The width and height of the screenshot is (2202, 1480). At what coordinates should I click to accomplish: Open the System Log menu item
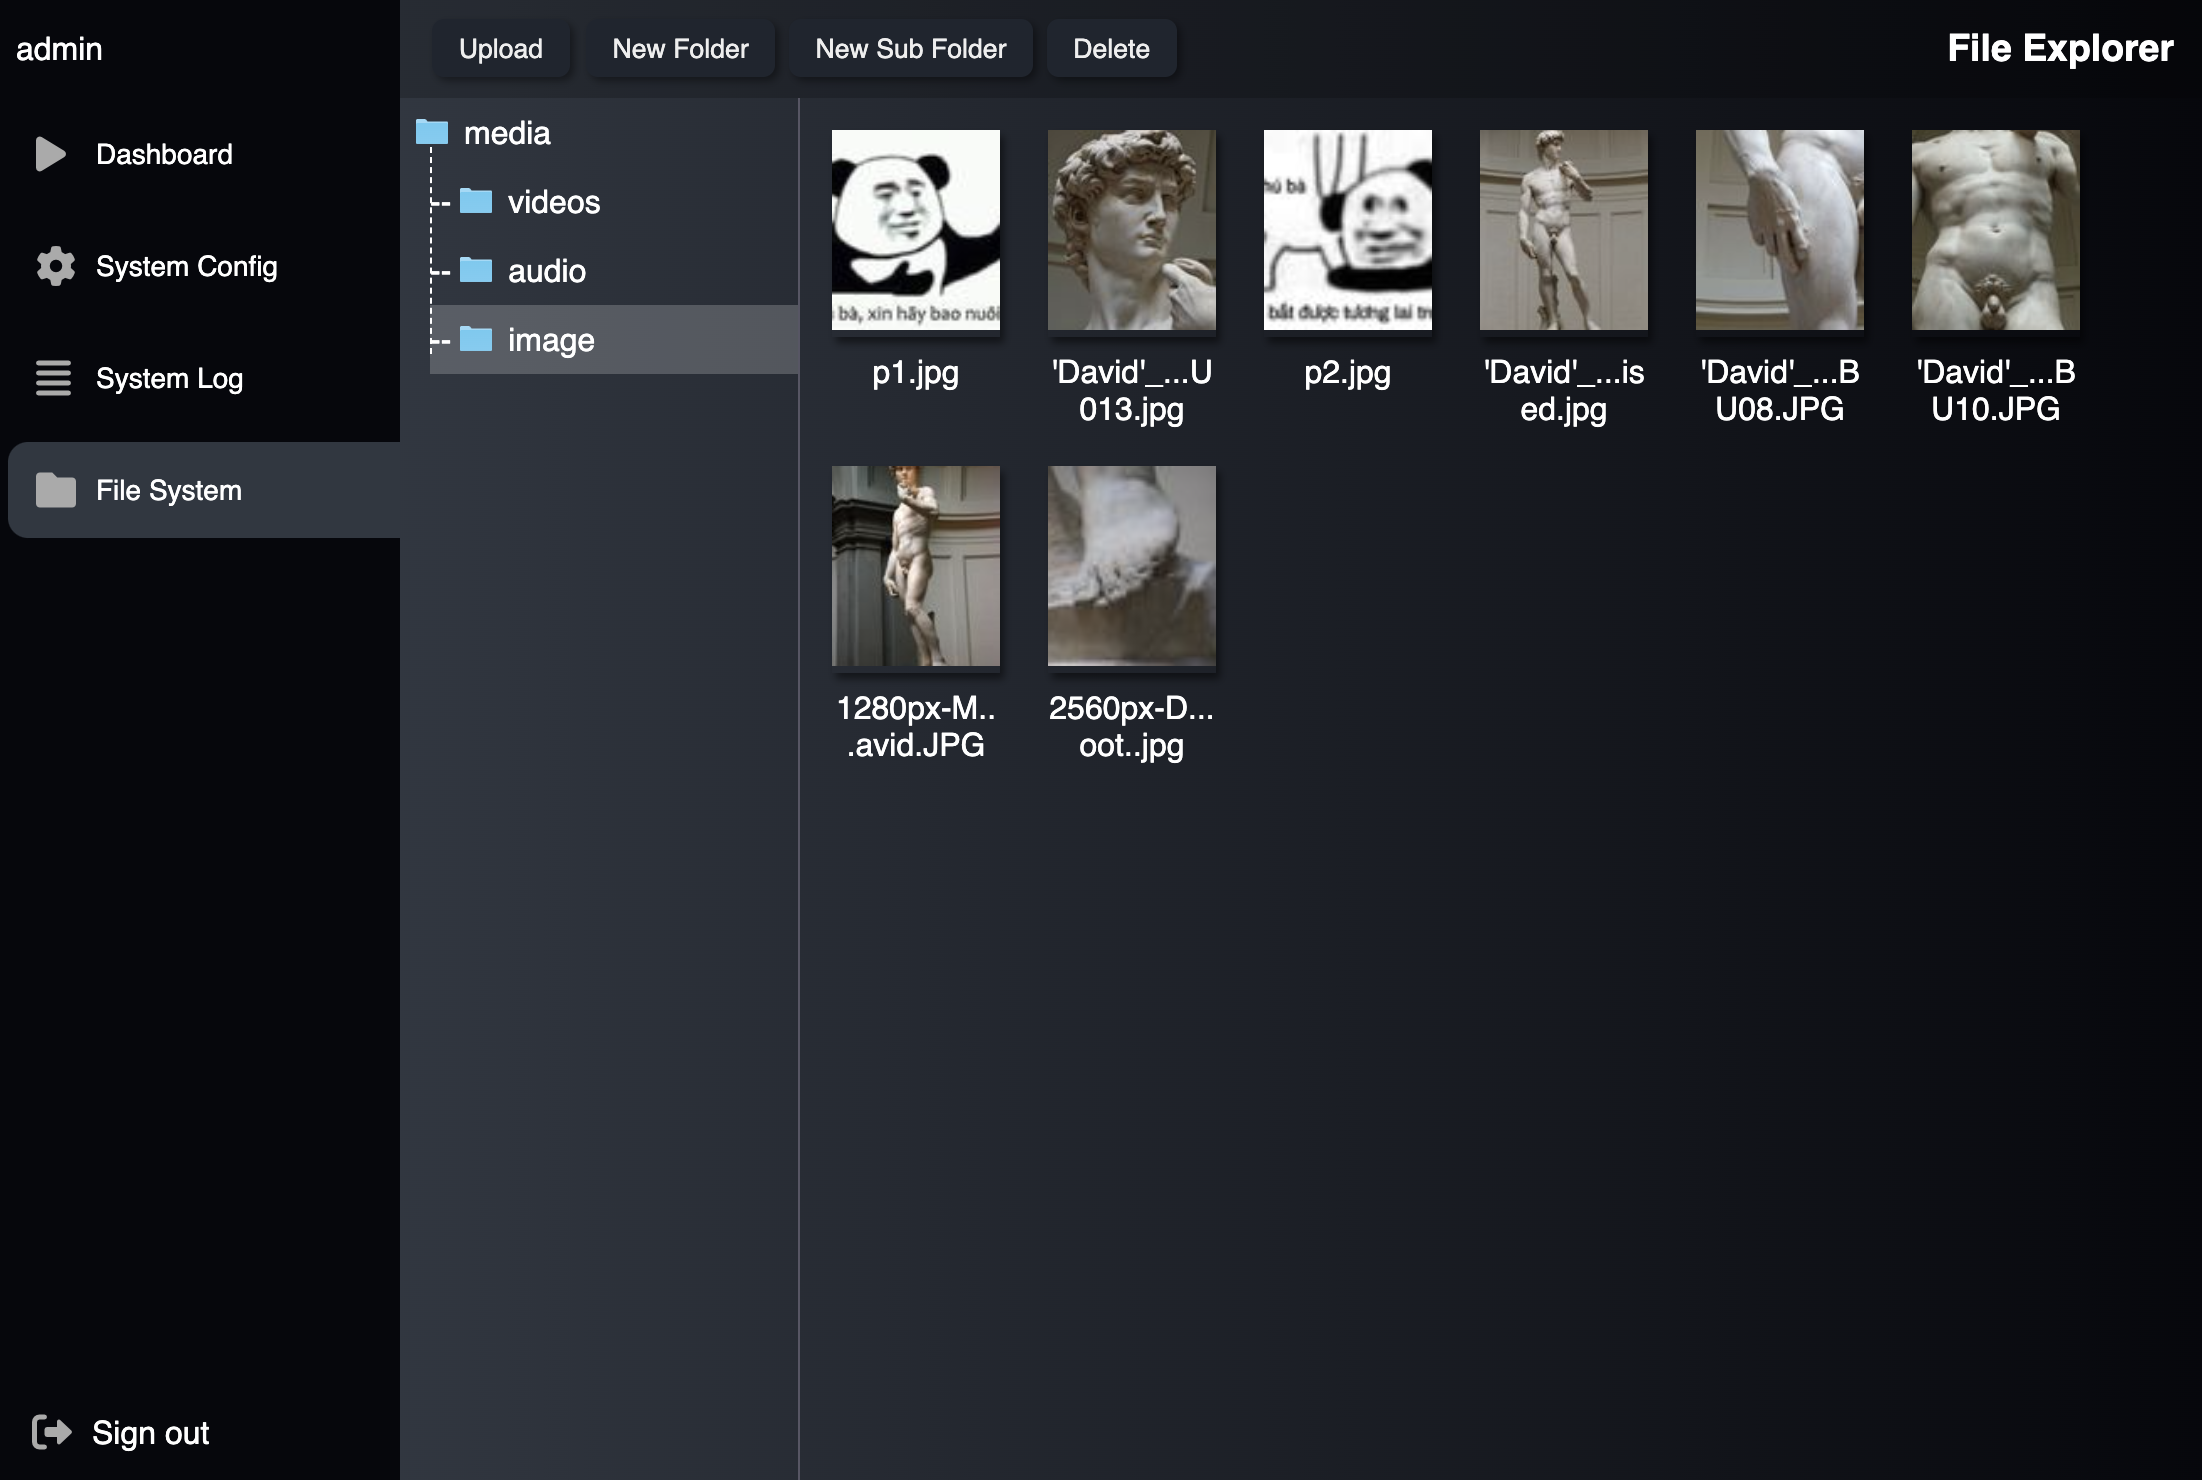(x=169, y=378)
